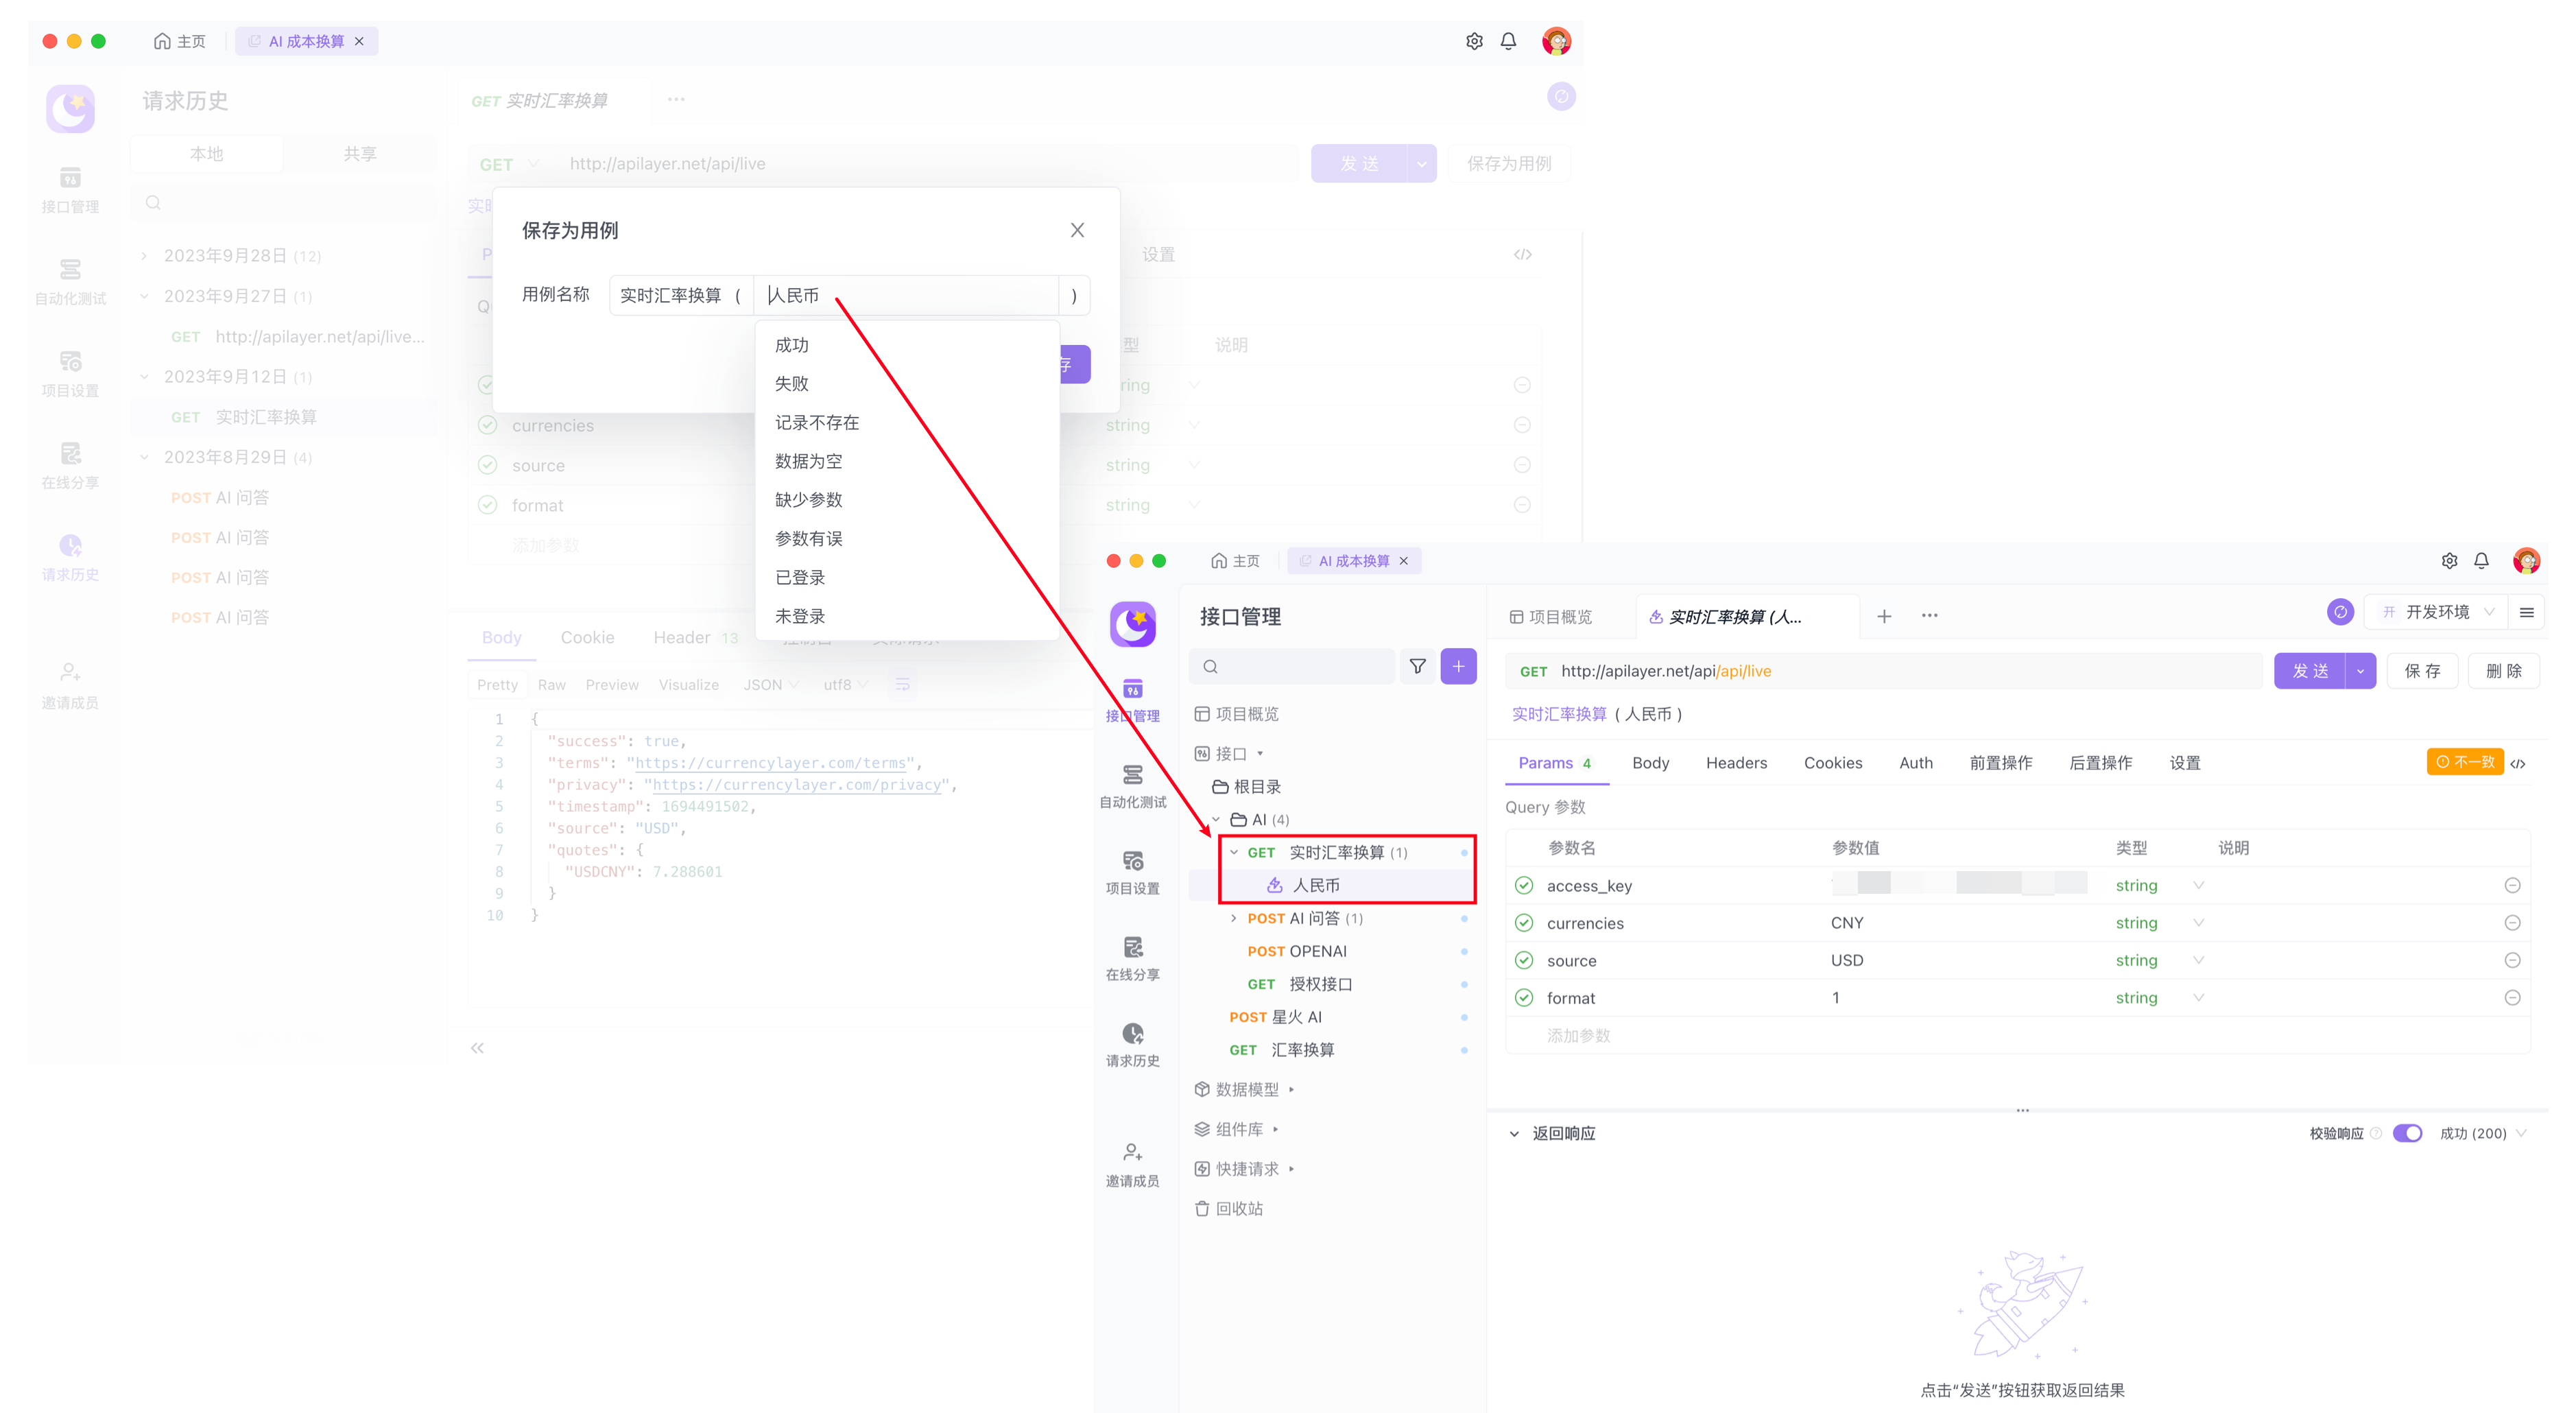
Task: Click the 删 除 button
Action: point(2503,671)
